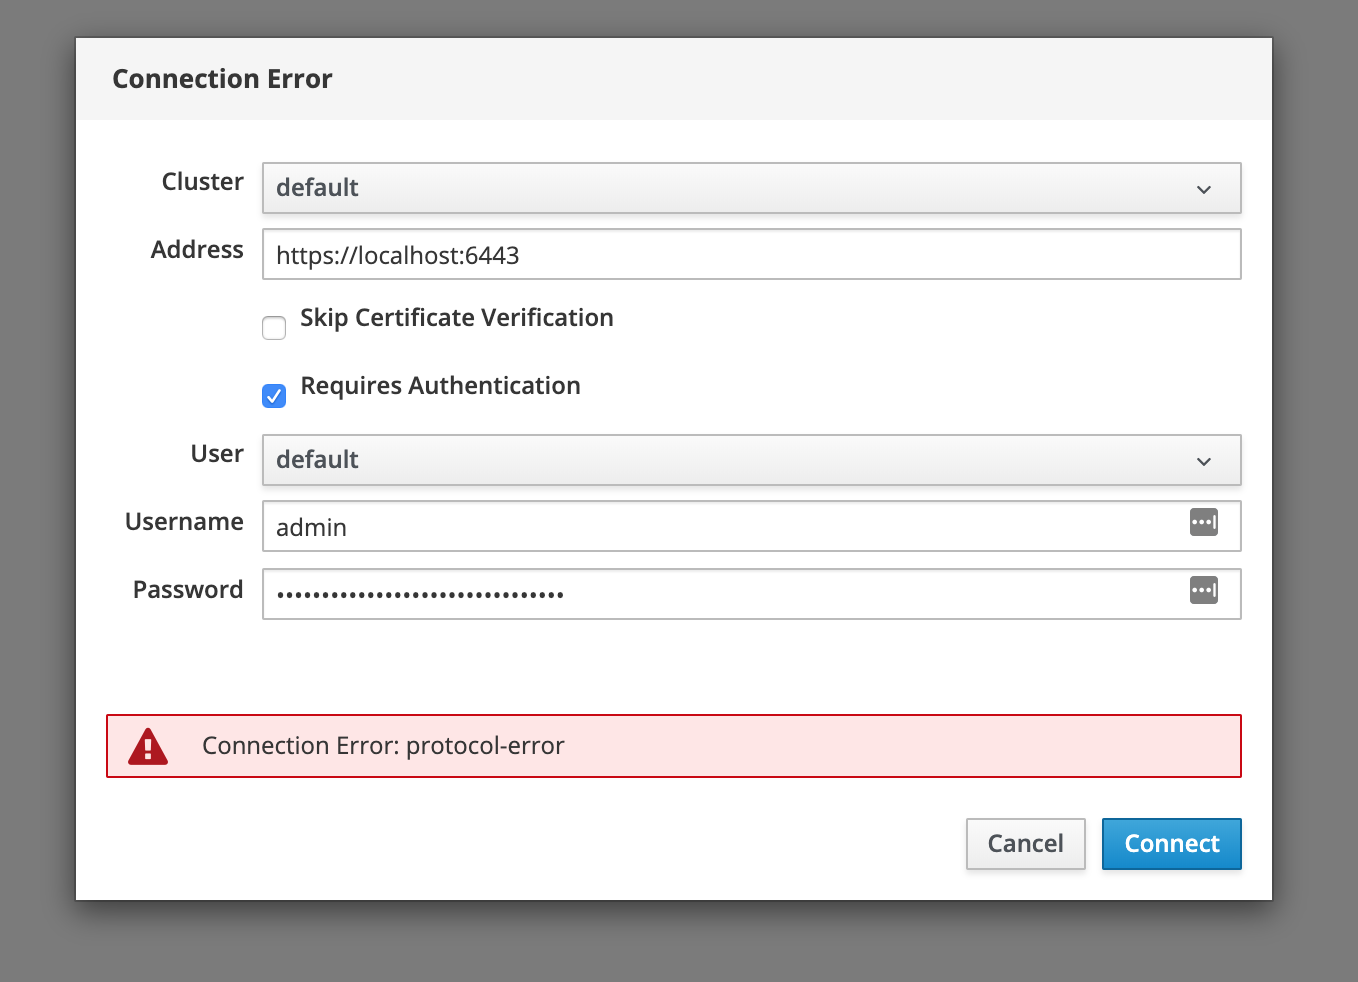The width and height of the screenshot is (1358, 982).
Task: Click the Connection Error dialog title
Action: (222, 78)
